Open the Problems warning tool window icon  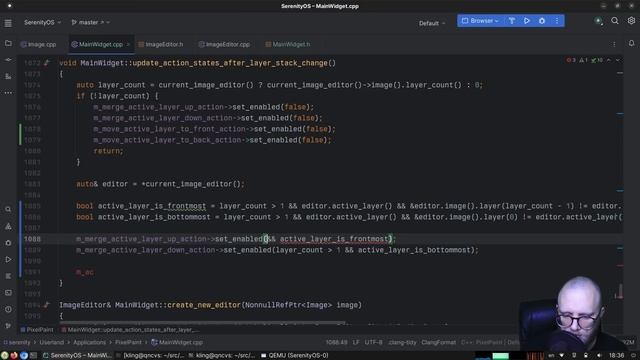pos(8,226)
